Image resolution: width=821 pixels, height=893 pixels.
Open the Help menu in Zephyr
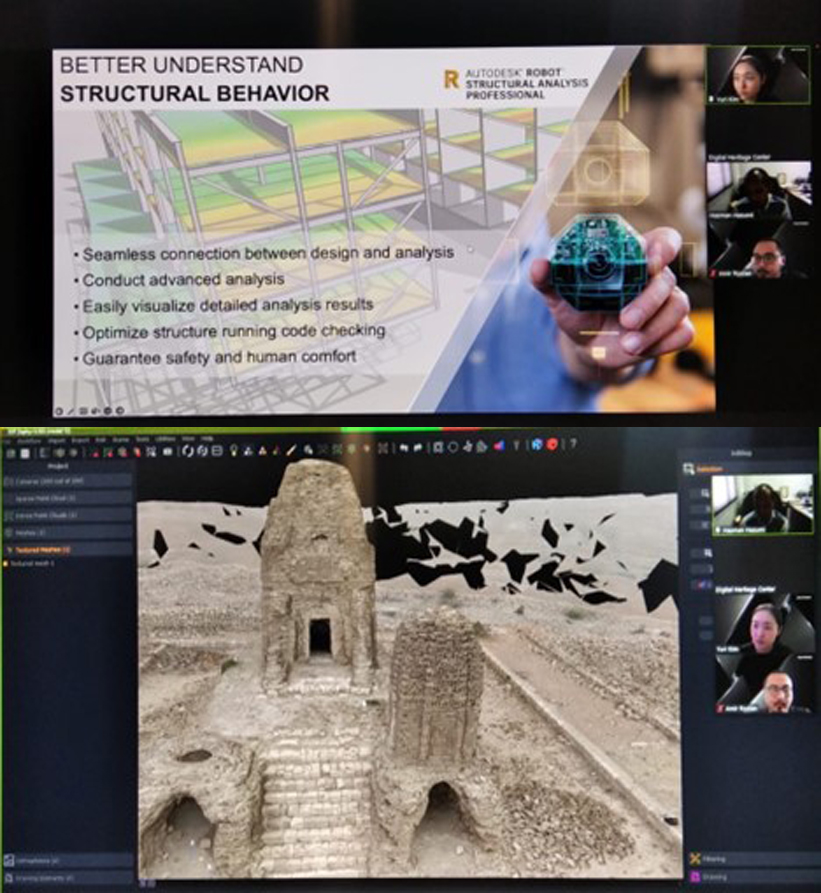coord(207,439)
